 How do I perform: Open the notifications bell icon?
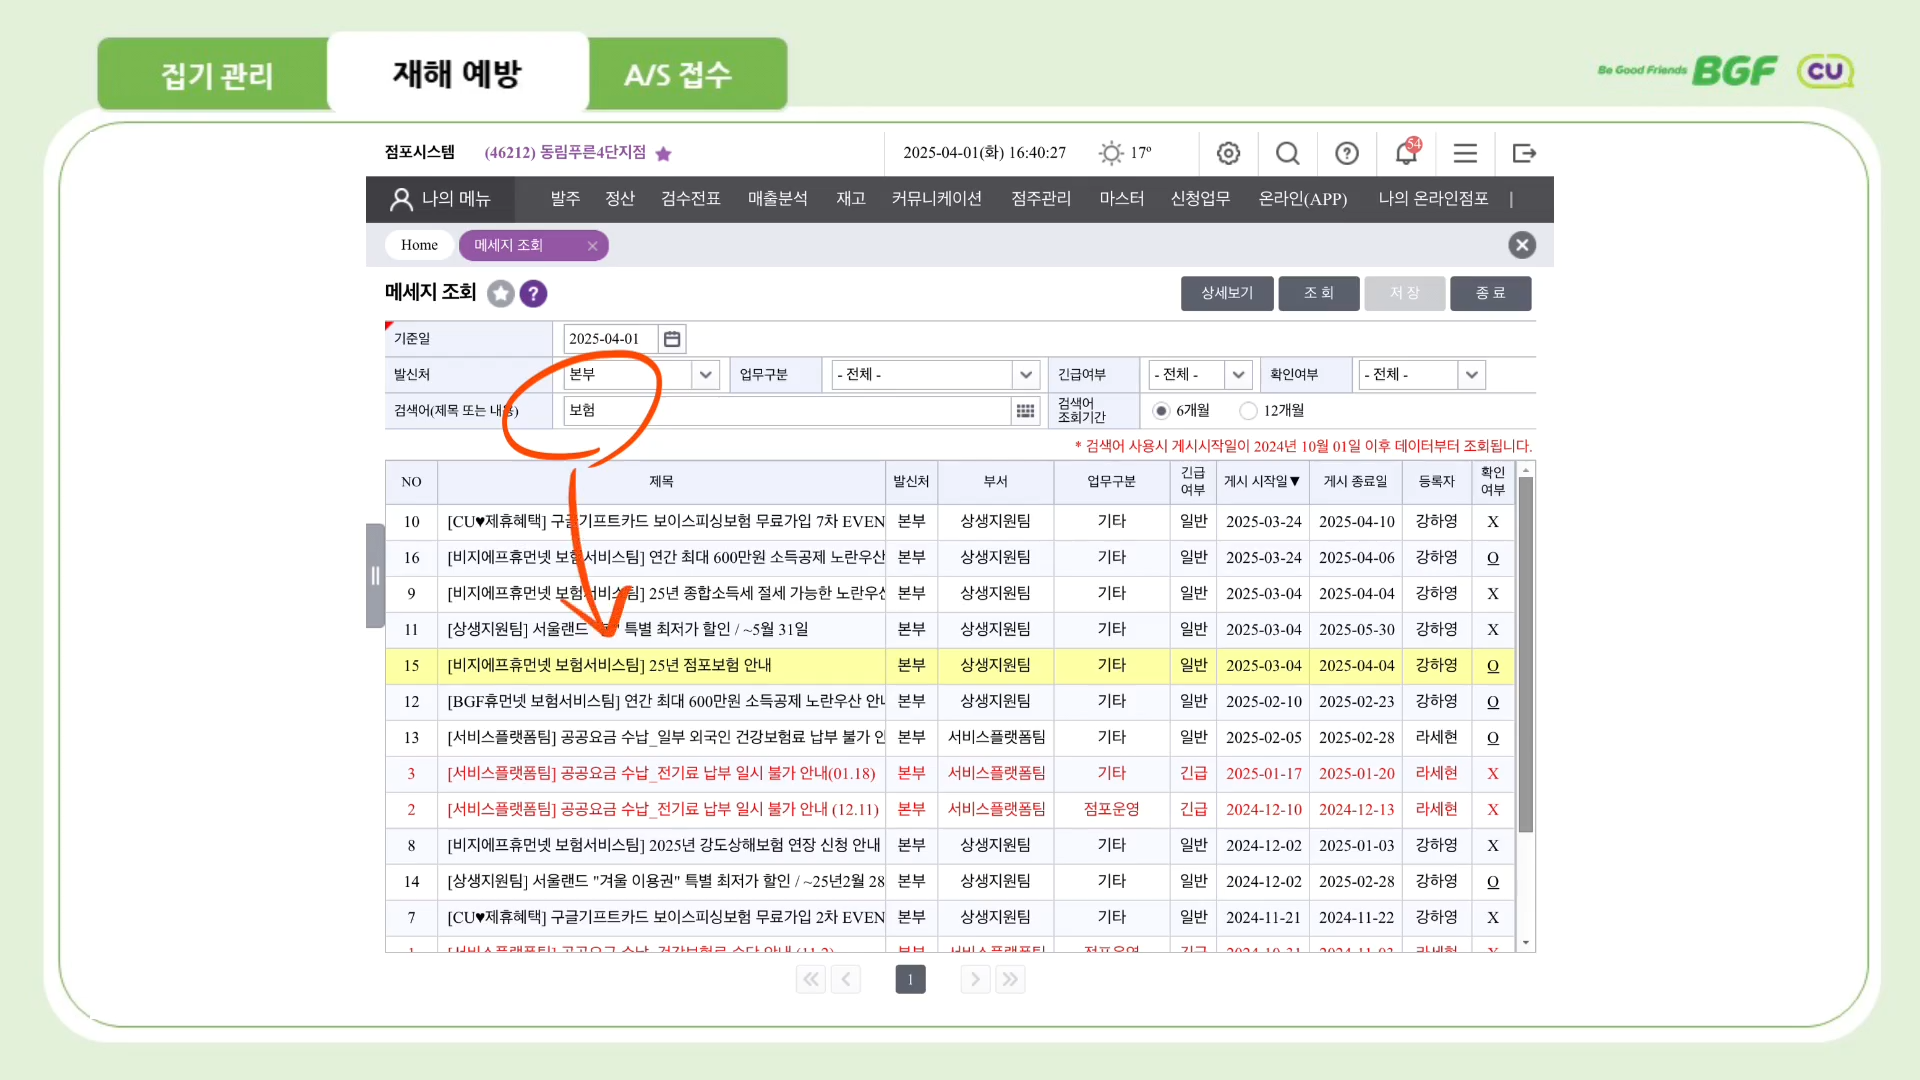tap(1406, 153)
